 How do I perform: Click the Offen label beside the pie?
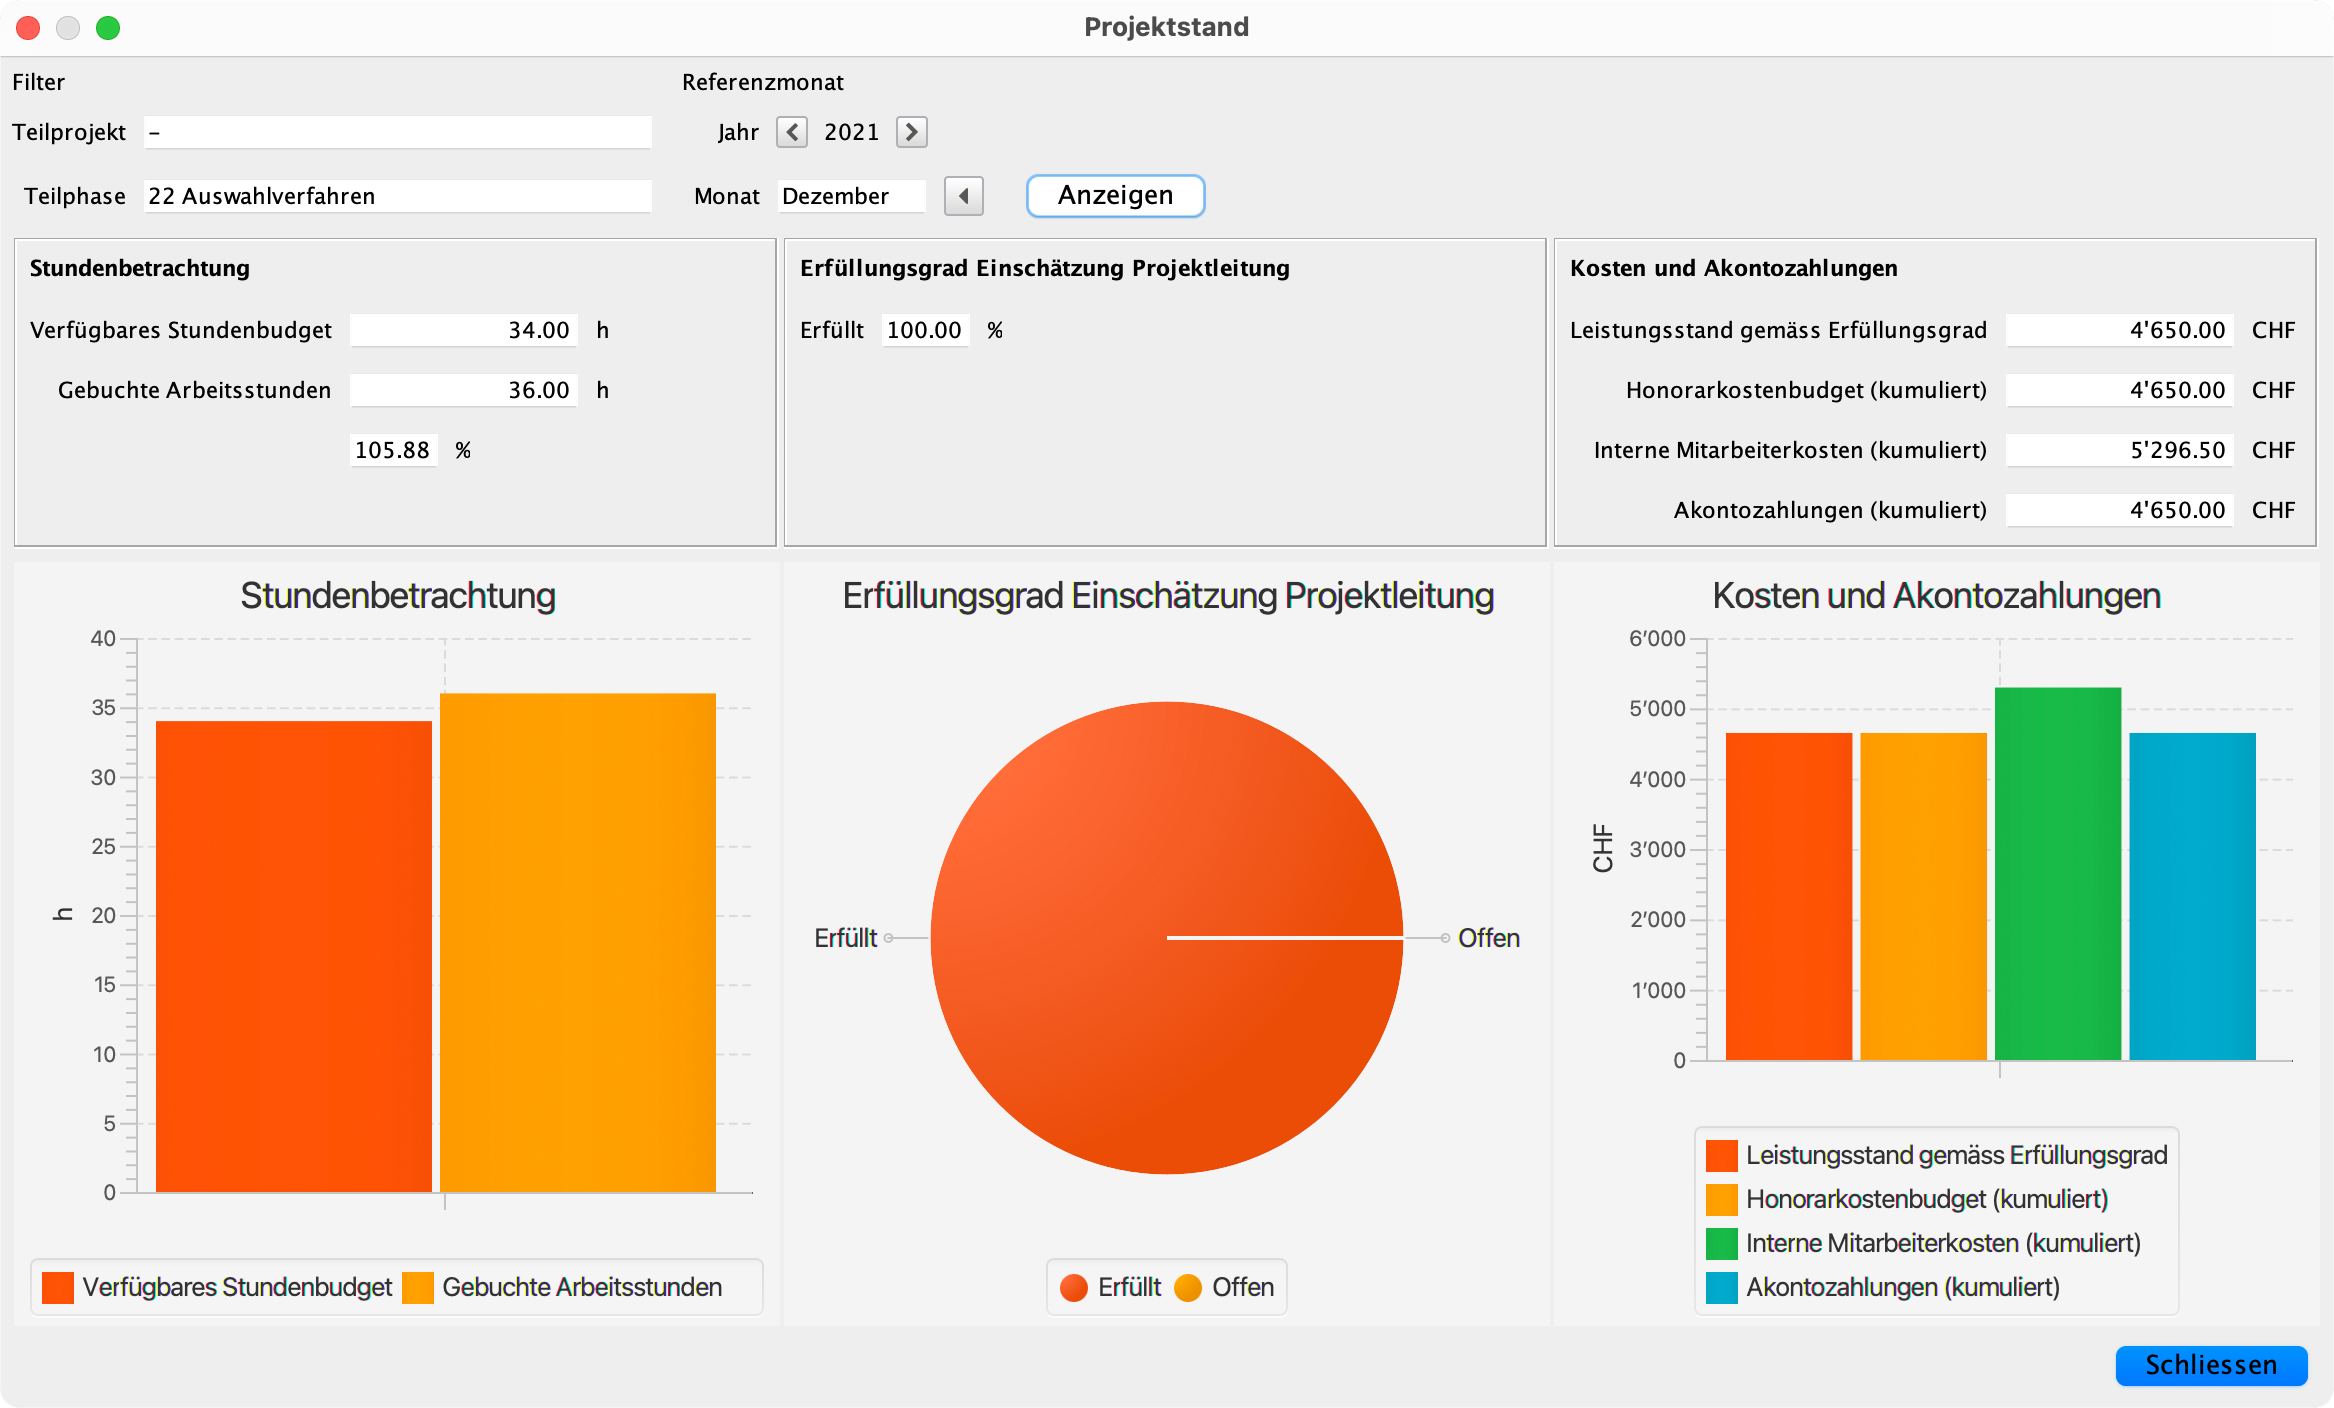click(1489, 938)
